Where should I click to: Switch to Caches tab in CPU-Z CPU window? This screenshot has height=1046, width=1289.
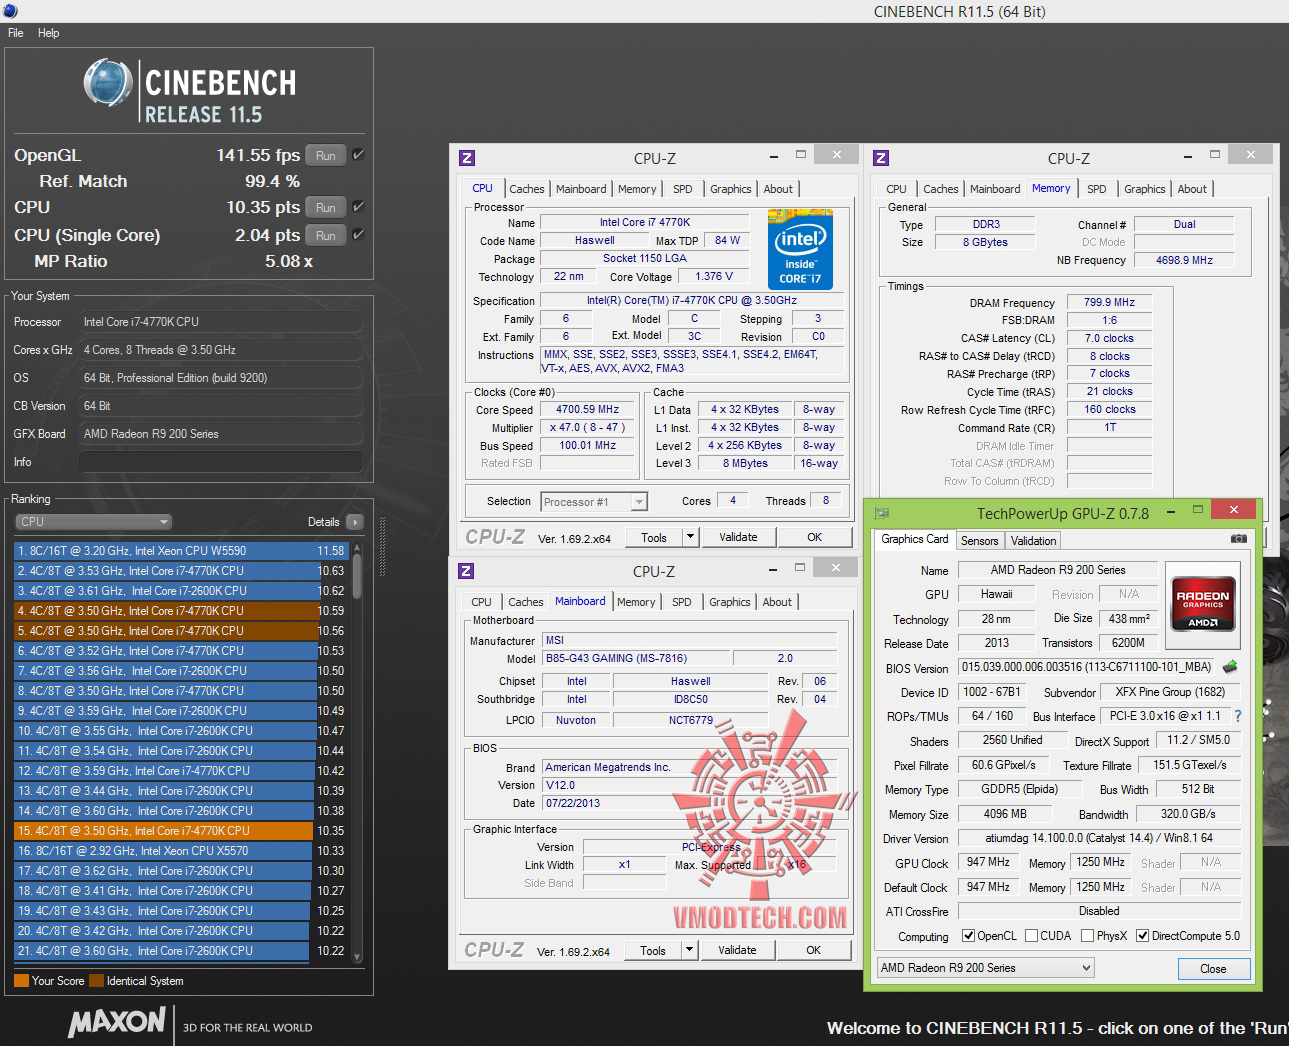(527, 189)
